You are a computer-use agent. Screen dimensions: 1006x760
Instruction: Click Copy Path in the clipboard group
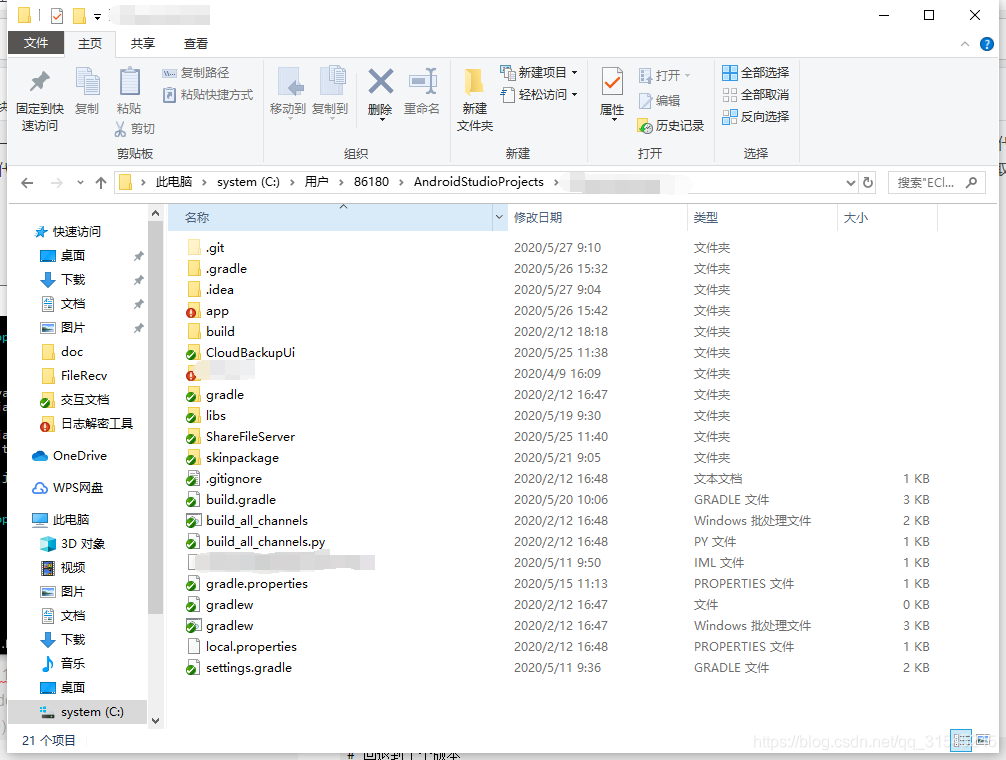tap(196, 73)
